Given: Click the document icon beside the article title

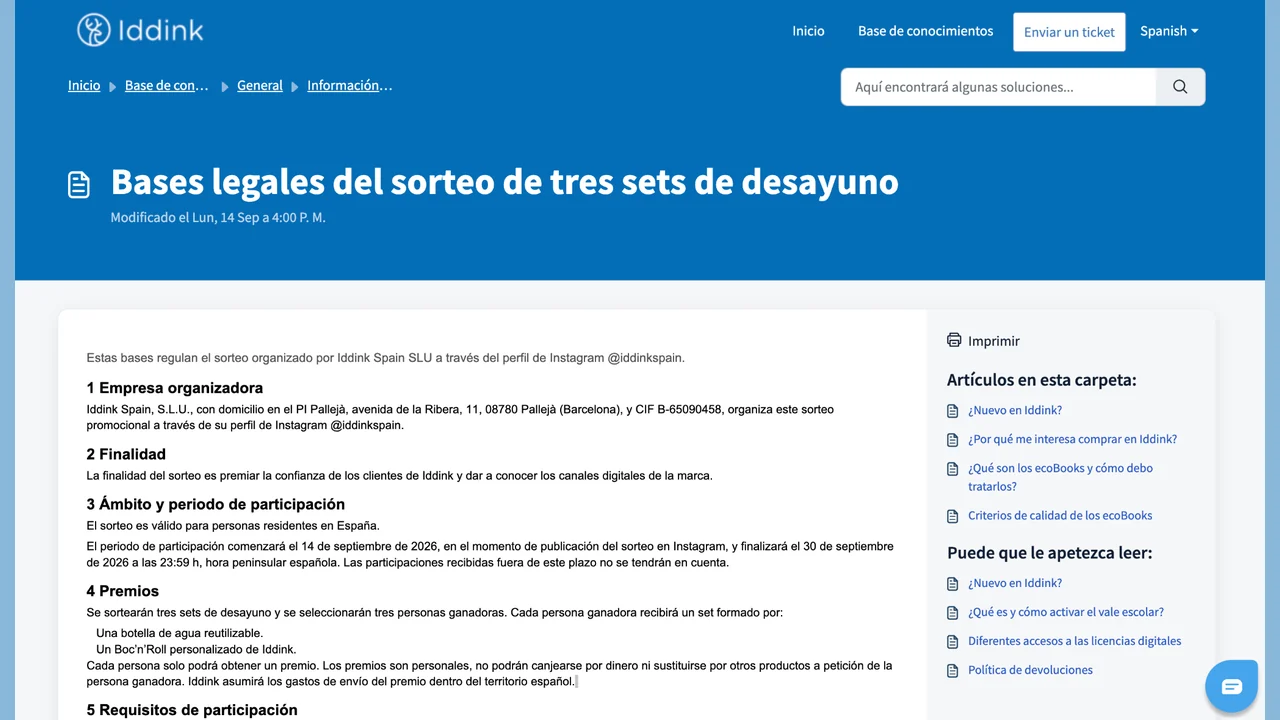Looking at the screenshot, I should tap(79, 184).
